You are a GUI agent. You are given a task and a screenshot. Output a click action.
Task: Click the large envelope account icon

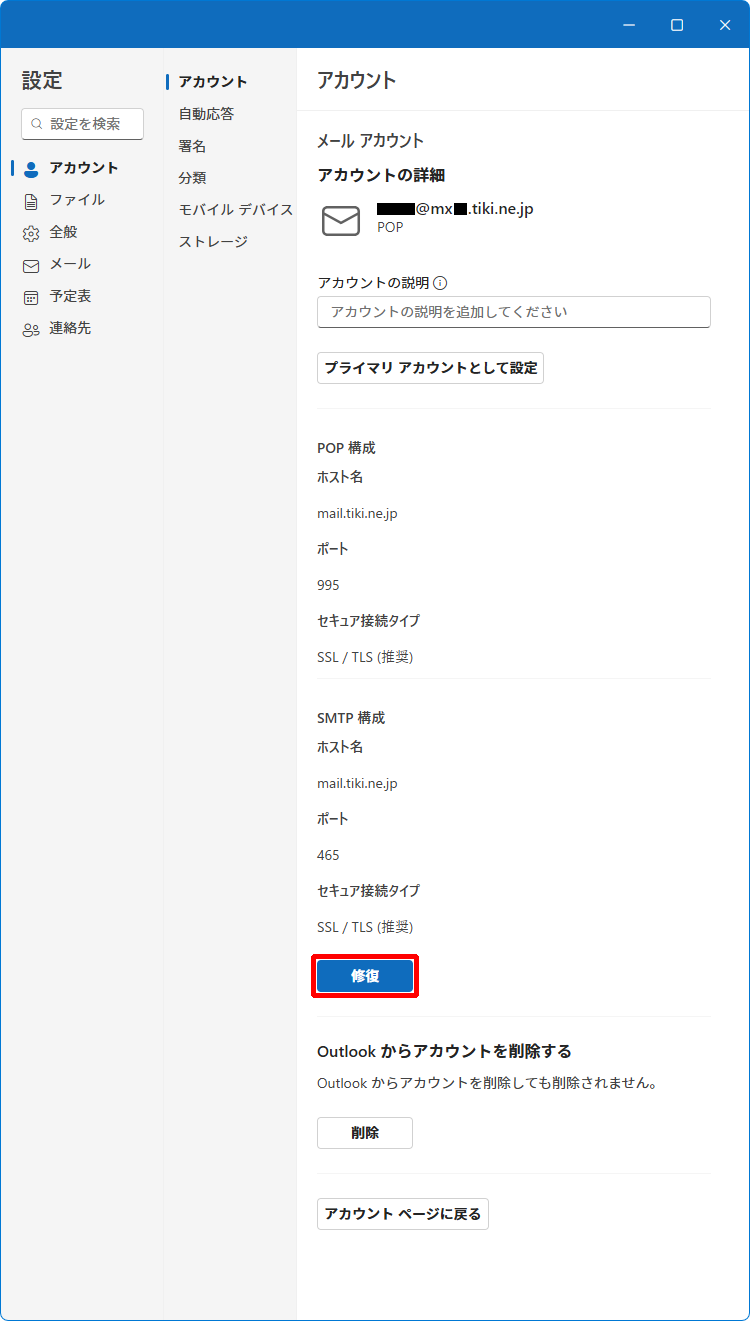coord(341,220)
